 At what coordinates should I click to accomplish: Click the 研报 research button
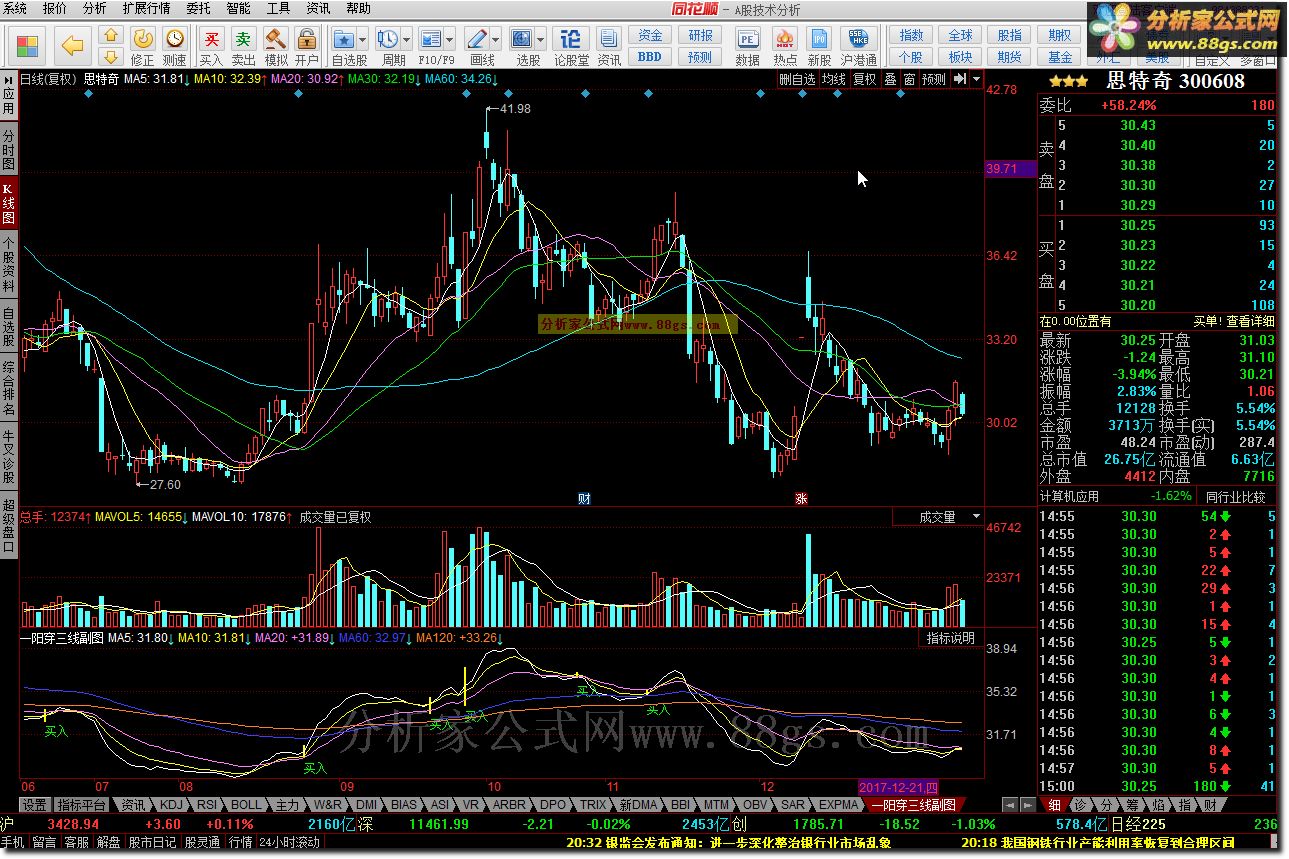[x=701, y=36]
